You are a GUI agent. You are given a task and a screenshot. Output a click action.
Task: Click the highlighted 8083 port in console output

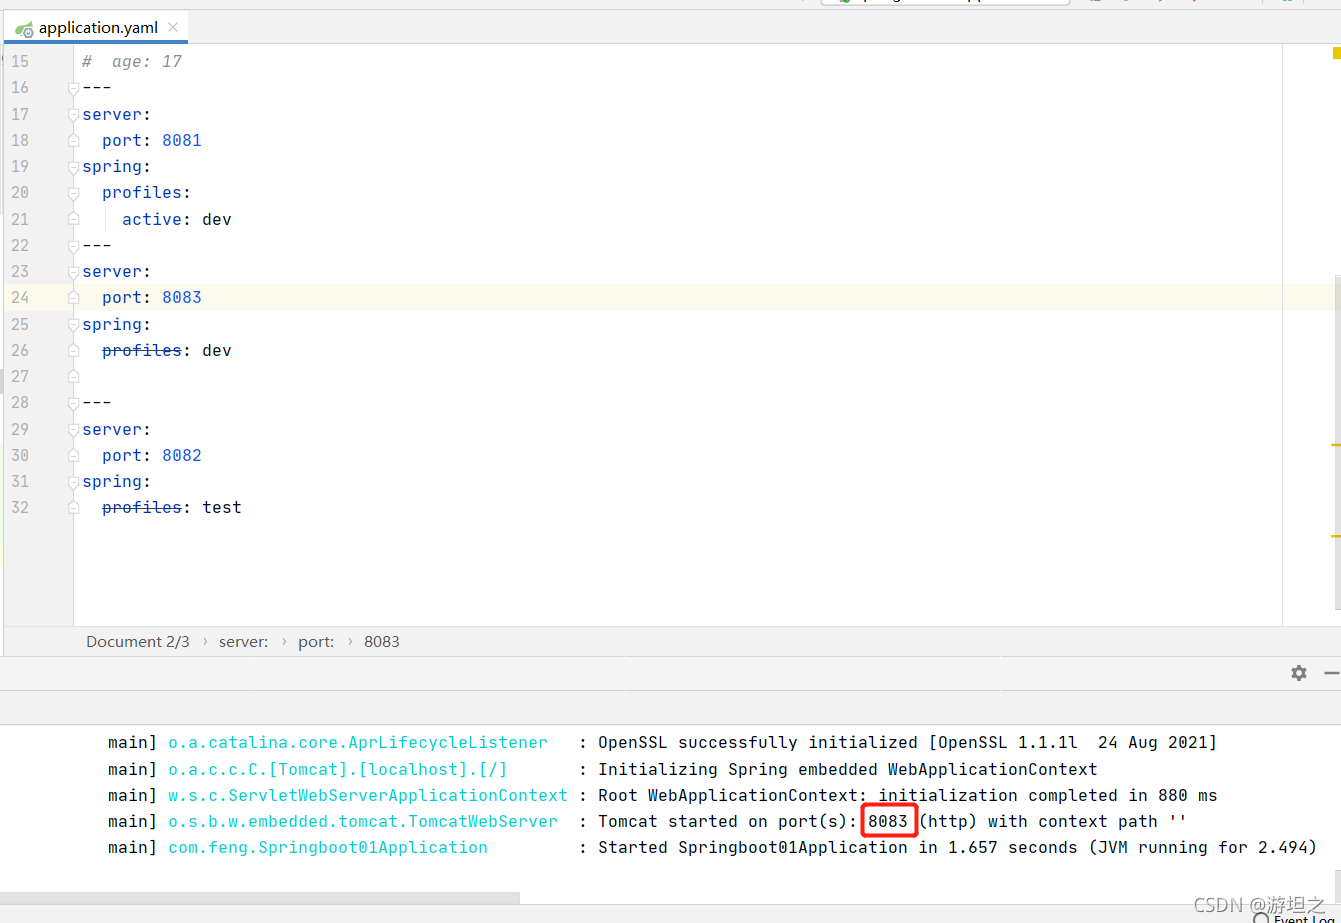[888, 820]
